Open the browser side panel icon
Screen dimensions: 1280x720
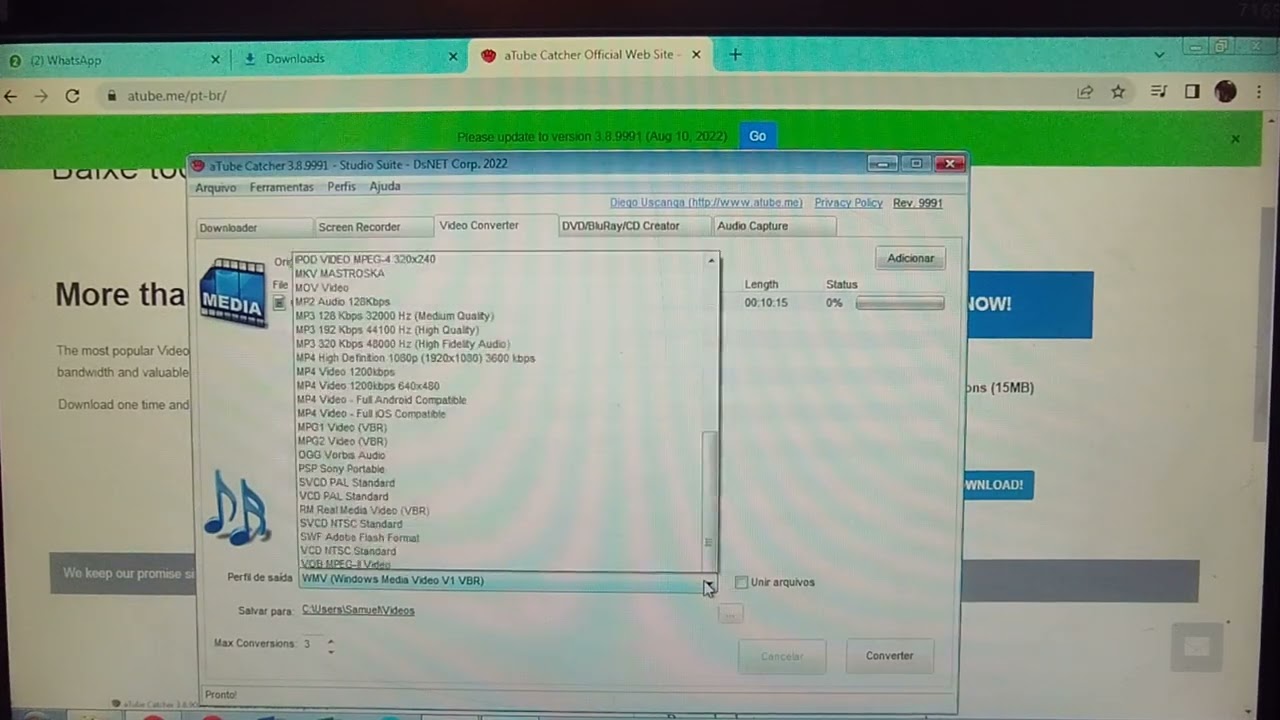tap(1192, 92)
